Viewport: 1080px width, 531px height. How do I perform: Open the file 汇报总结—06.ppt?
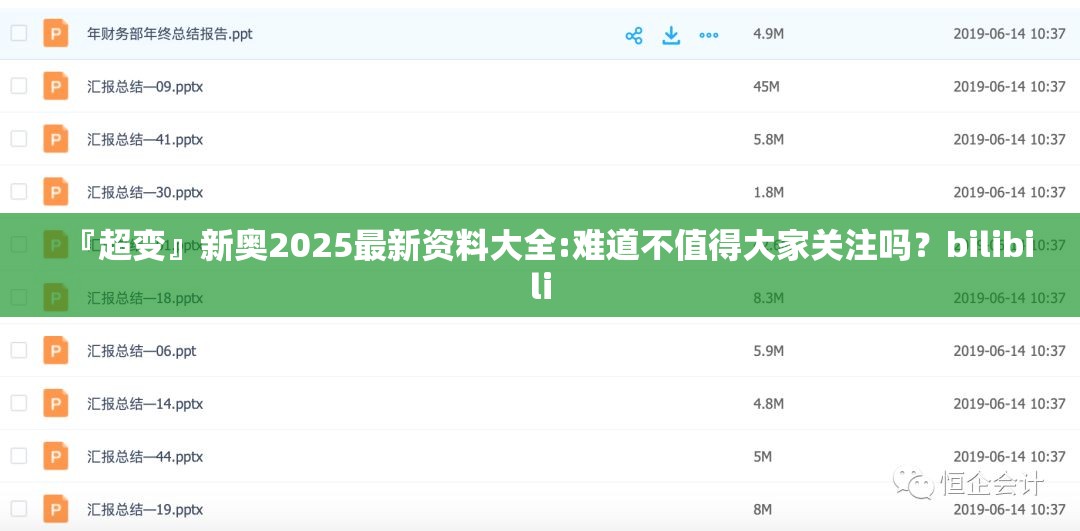point(141,351)
